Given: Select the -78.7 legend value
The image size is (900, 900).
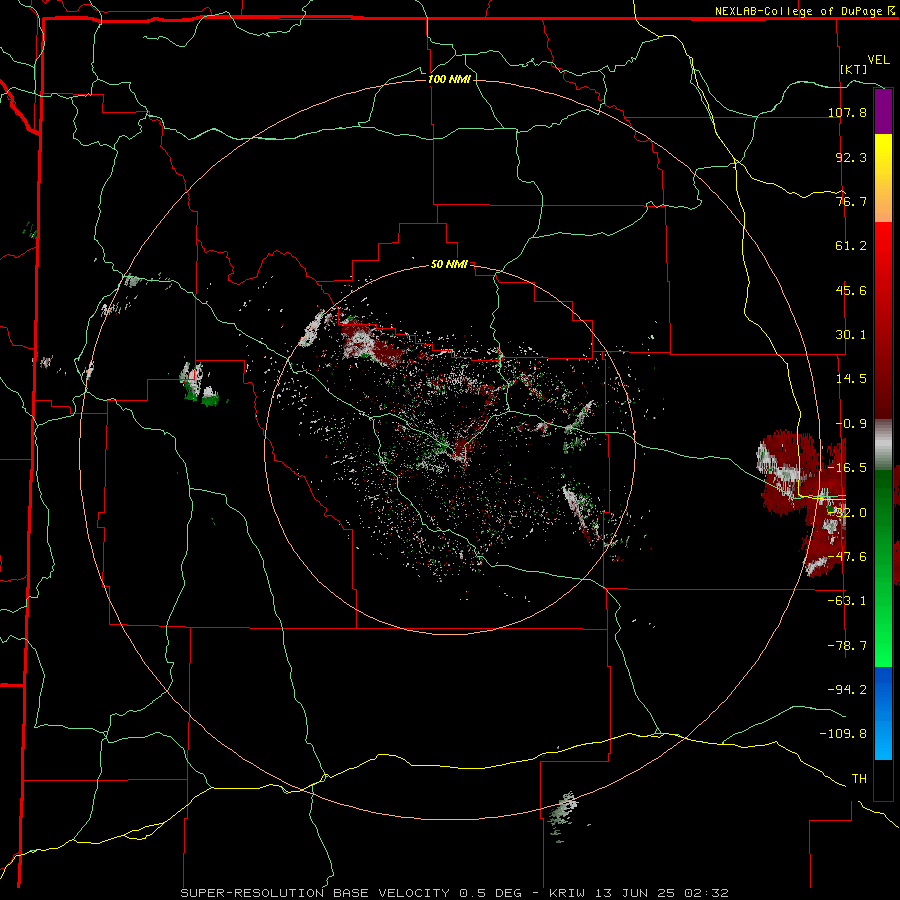Looking at the screenshot, I should (x=847, y=646).
